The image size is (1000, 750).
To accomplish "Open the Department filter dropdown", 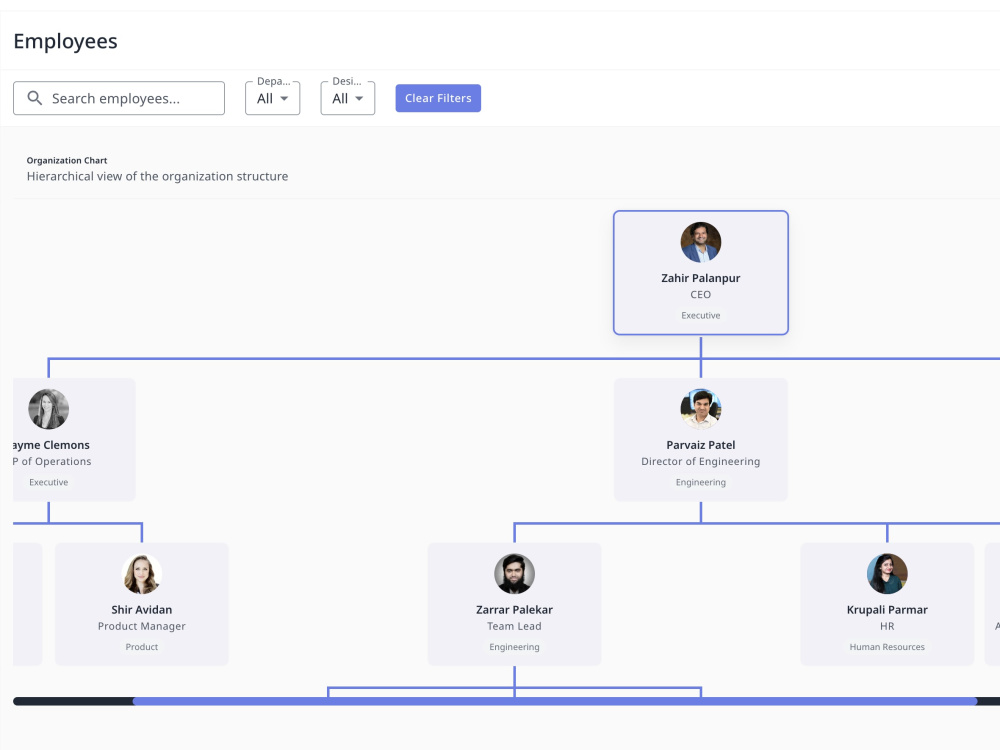I will pyautogui.click(x=272, y=98).
